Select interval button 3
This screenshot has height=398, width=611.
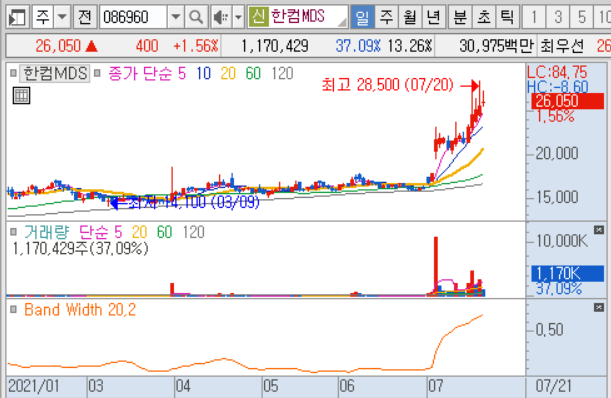[558, 17]
